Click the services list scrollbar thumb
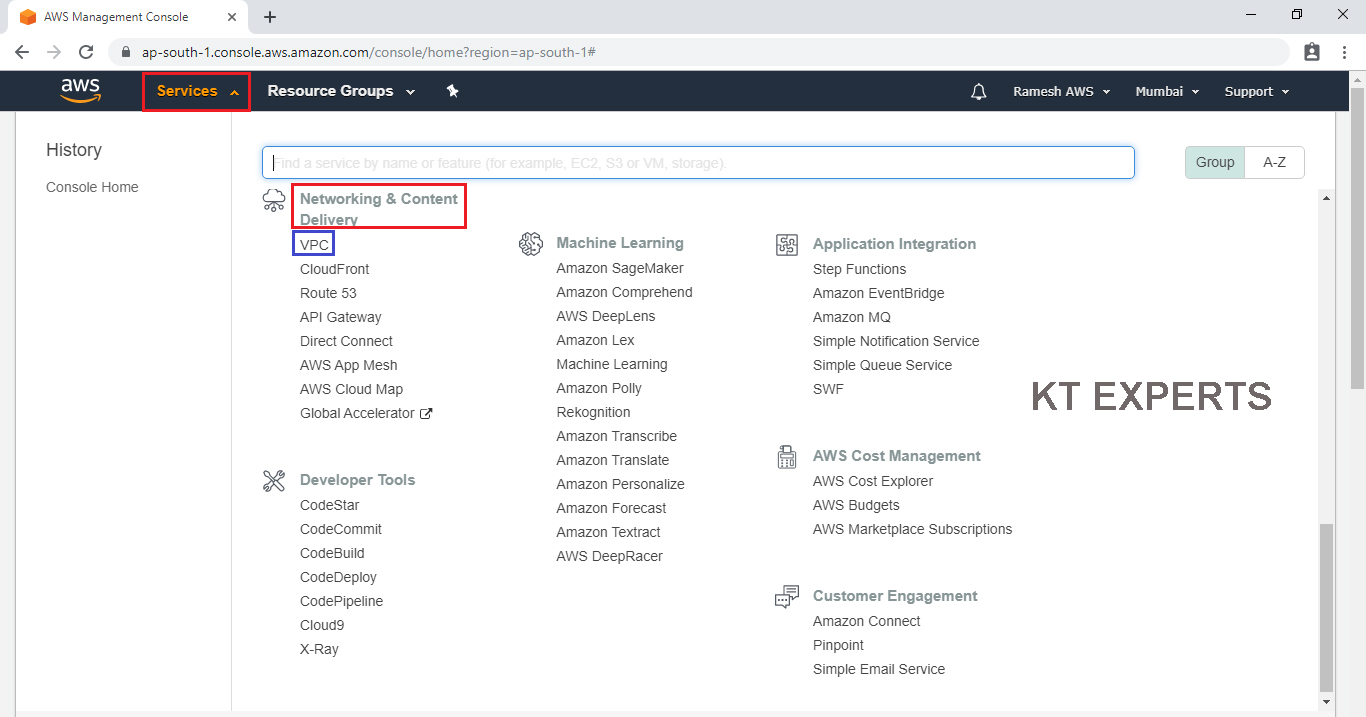1366x717 pixels. (1326, 606)
